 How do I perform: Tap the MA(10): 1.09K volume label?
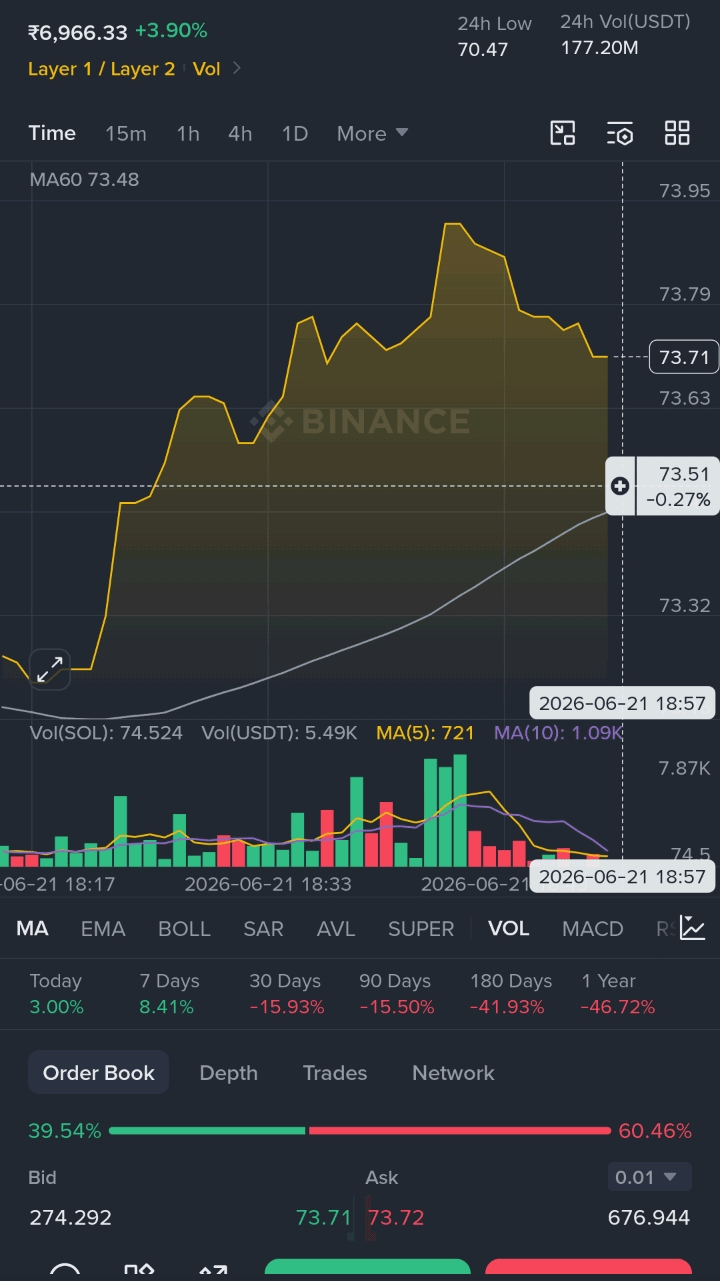558,733
